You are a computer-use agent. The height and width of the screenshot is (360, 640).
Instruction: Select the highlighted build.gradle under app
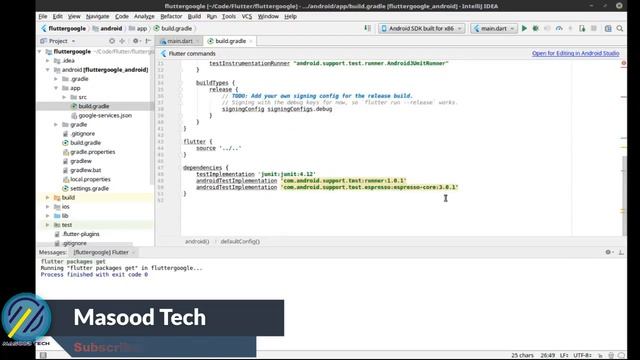(94, 106)
